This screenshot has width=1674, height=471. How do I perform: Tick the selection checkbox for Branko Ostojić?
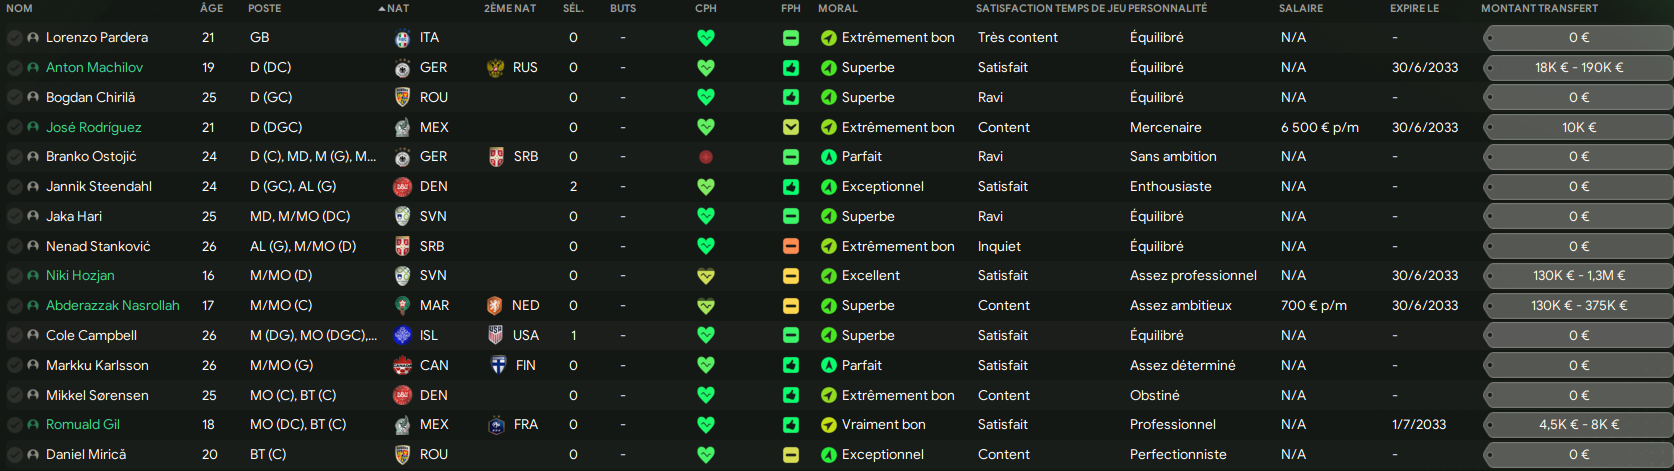tap(14, 157)
